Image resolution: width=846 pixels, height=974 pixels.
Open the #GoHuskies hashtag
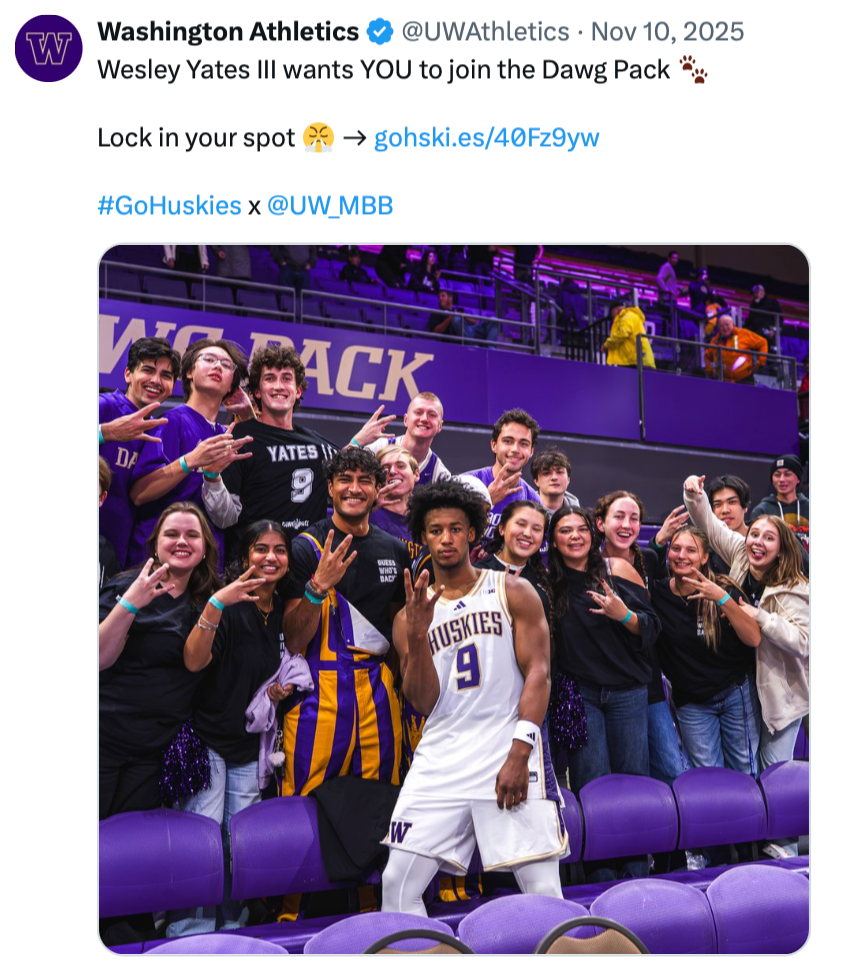pyautogui.click(x=169, y=206)
